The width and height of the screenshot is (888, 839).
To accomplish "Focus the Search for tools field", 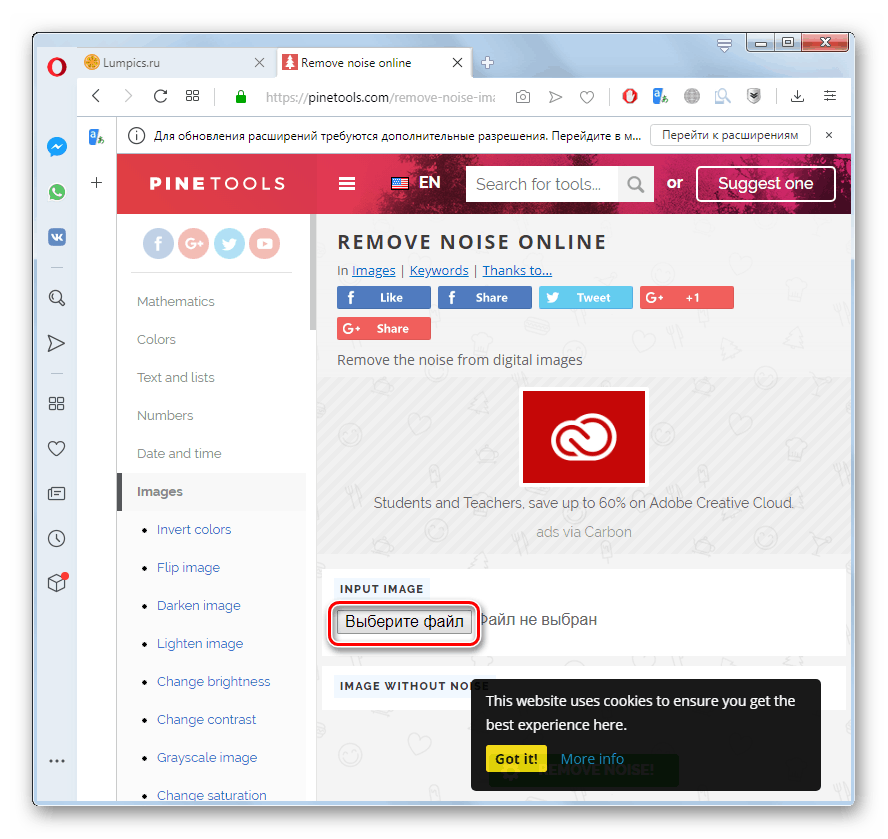I will pos(541,184).
